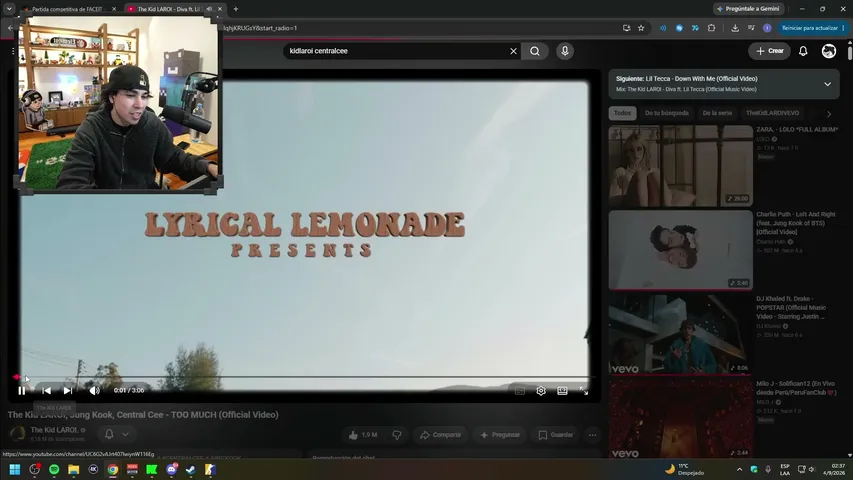This screenshot has height=480, width=853.
Task: Open Steam from the taskbar
Action: tap(190, 469)
